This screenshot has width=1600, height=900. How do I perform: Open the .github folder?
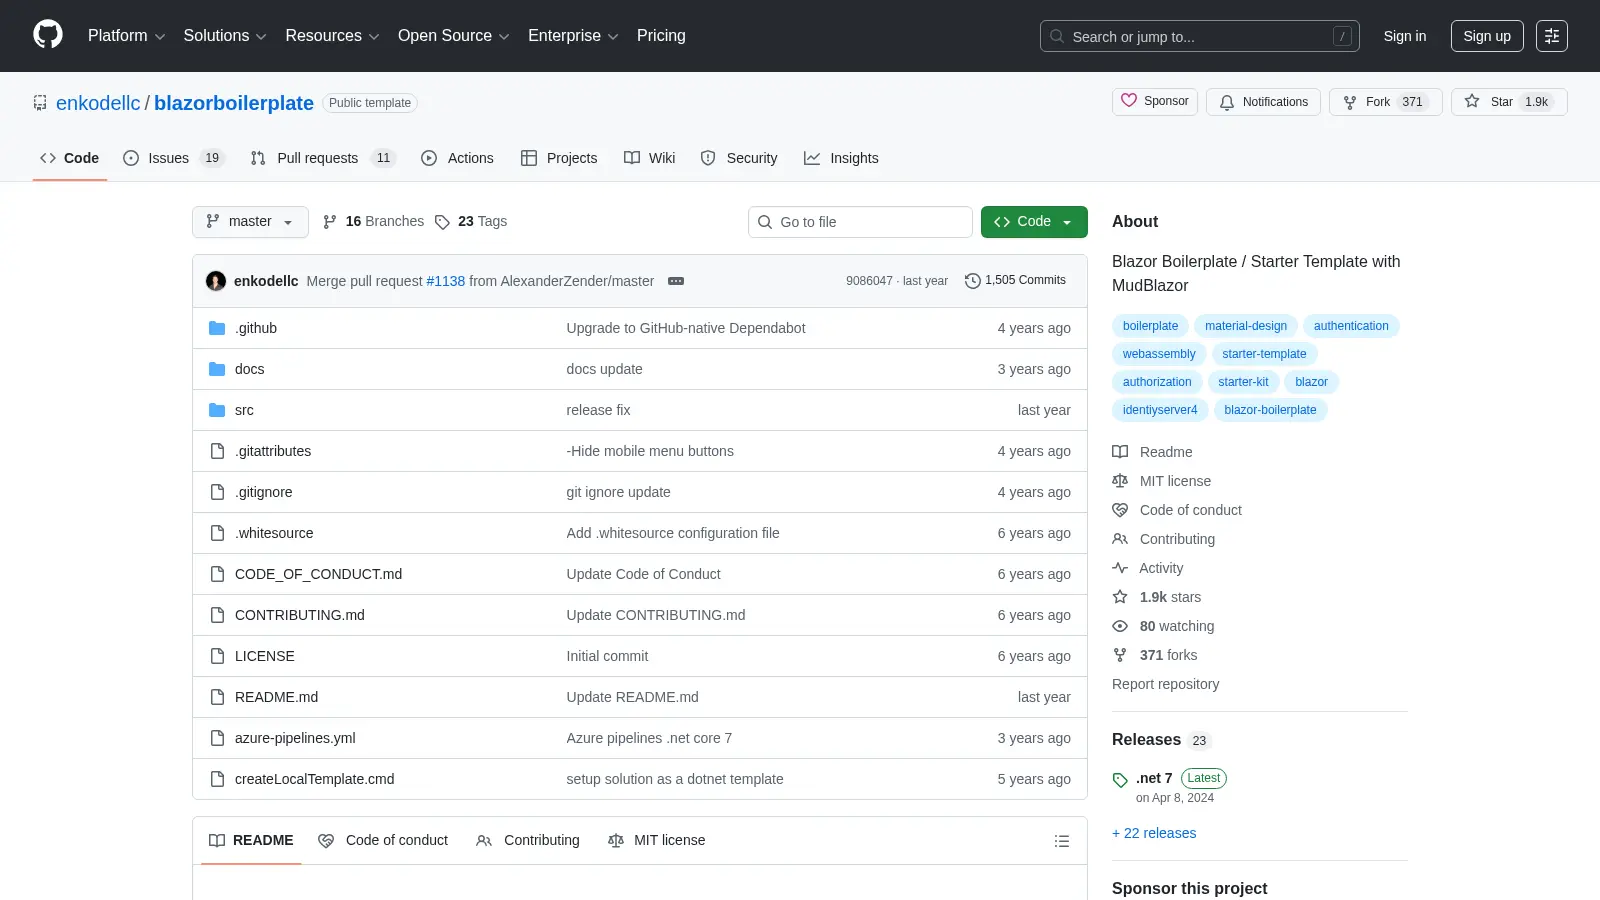256,328
